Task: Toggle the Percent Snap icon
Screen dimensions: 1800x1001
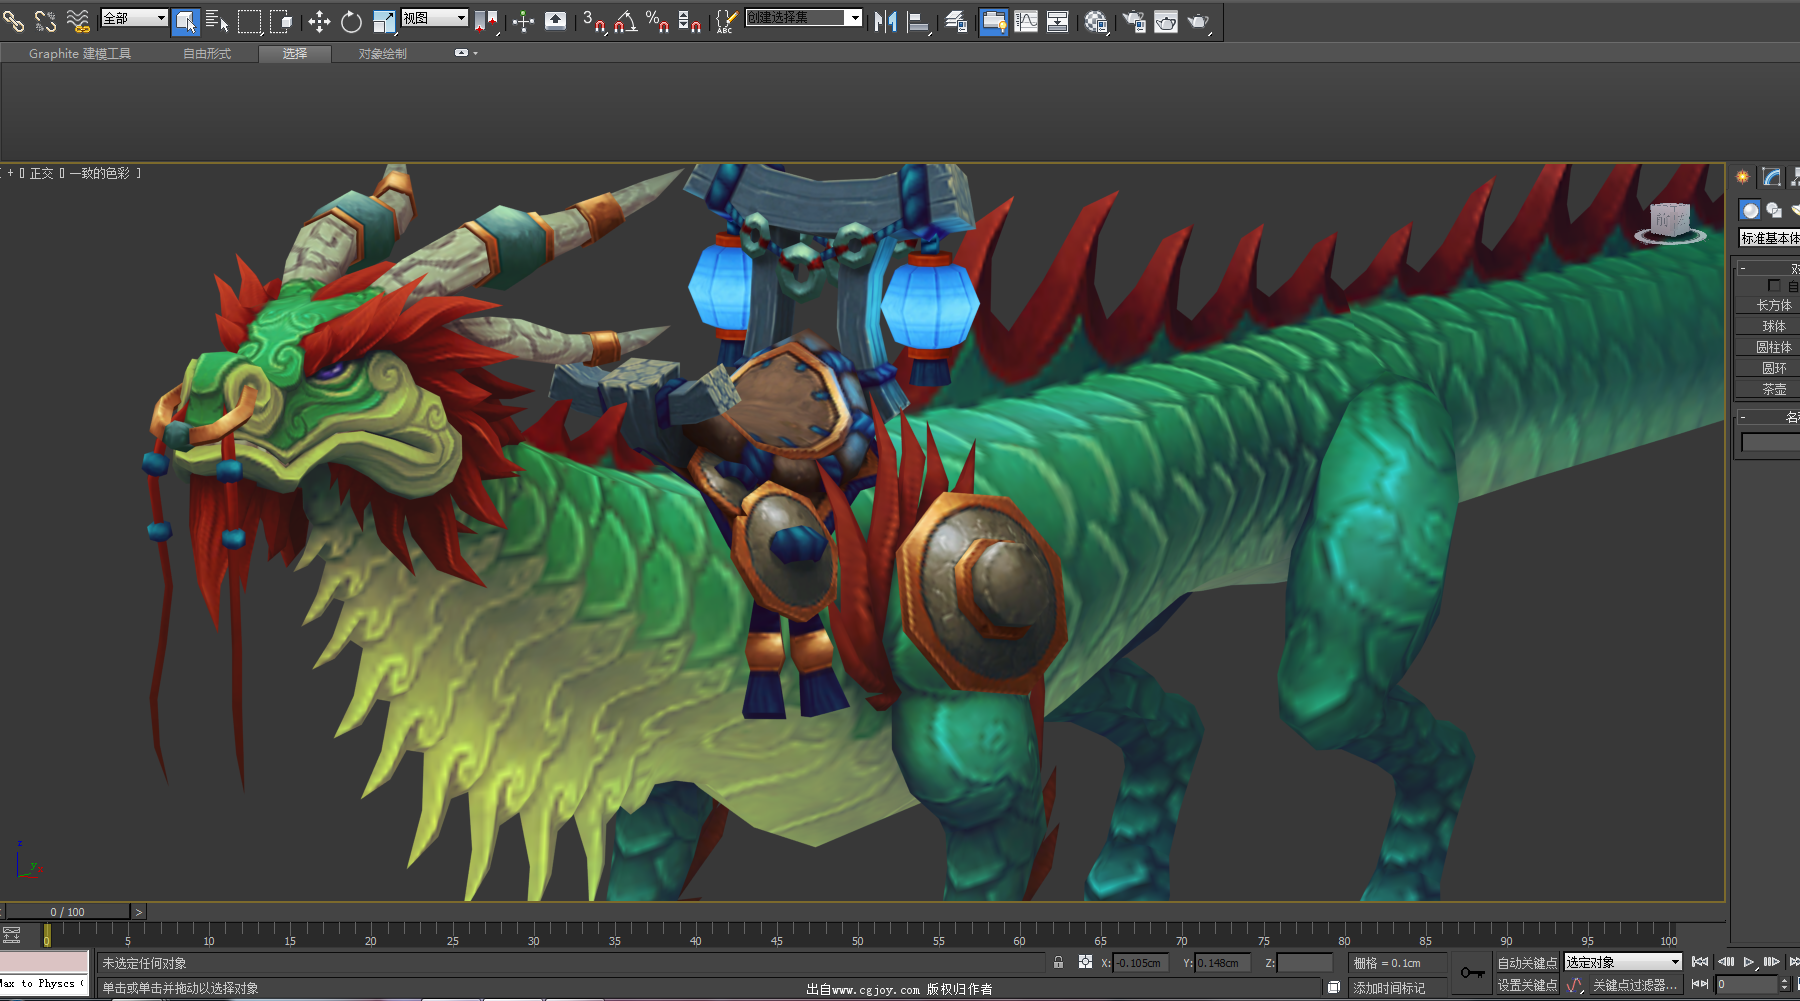Action: 657,21
